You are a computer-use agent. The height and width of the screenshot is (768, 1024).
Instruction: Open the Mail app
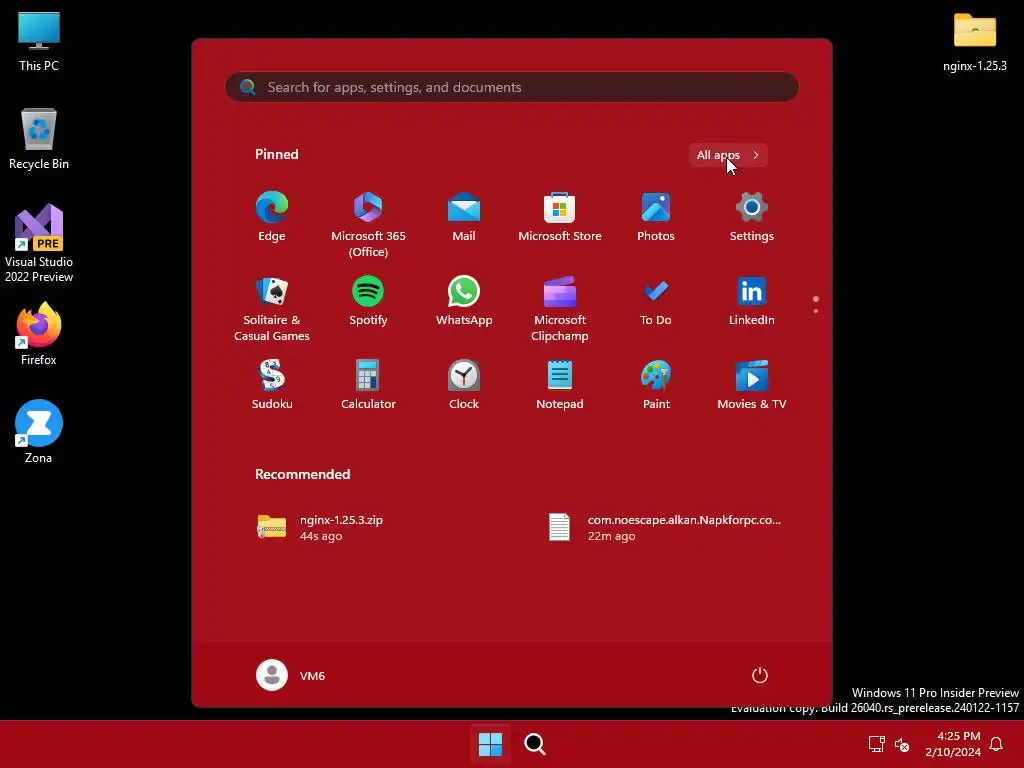click(x=464, y=217)
